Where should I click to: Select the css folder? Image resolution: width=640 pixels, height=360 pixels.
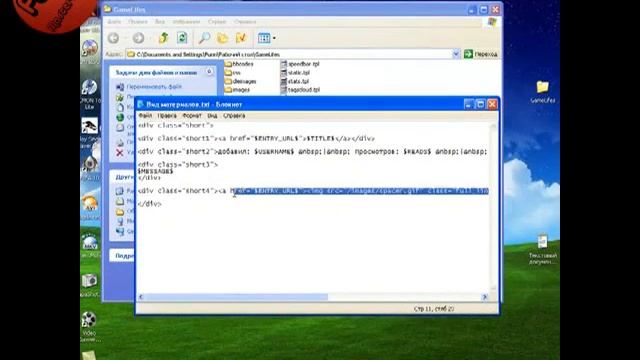click(233, 73)
